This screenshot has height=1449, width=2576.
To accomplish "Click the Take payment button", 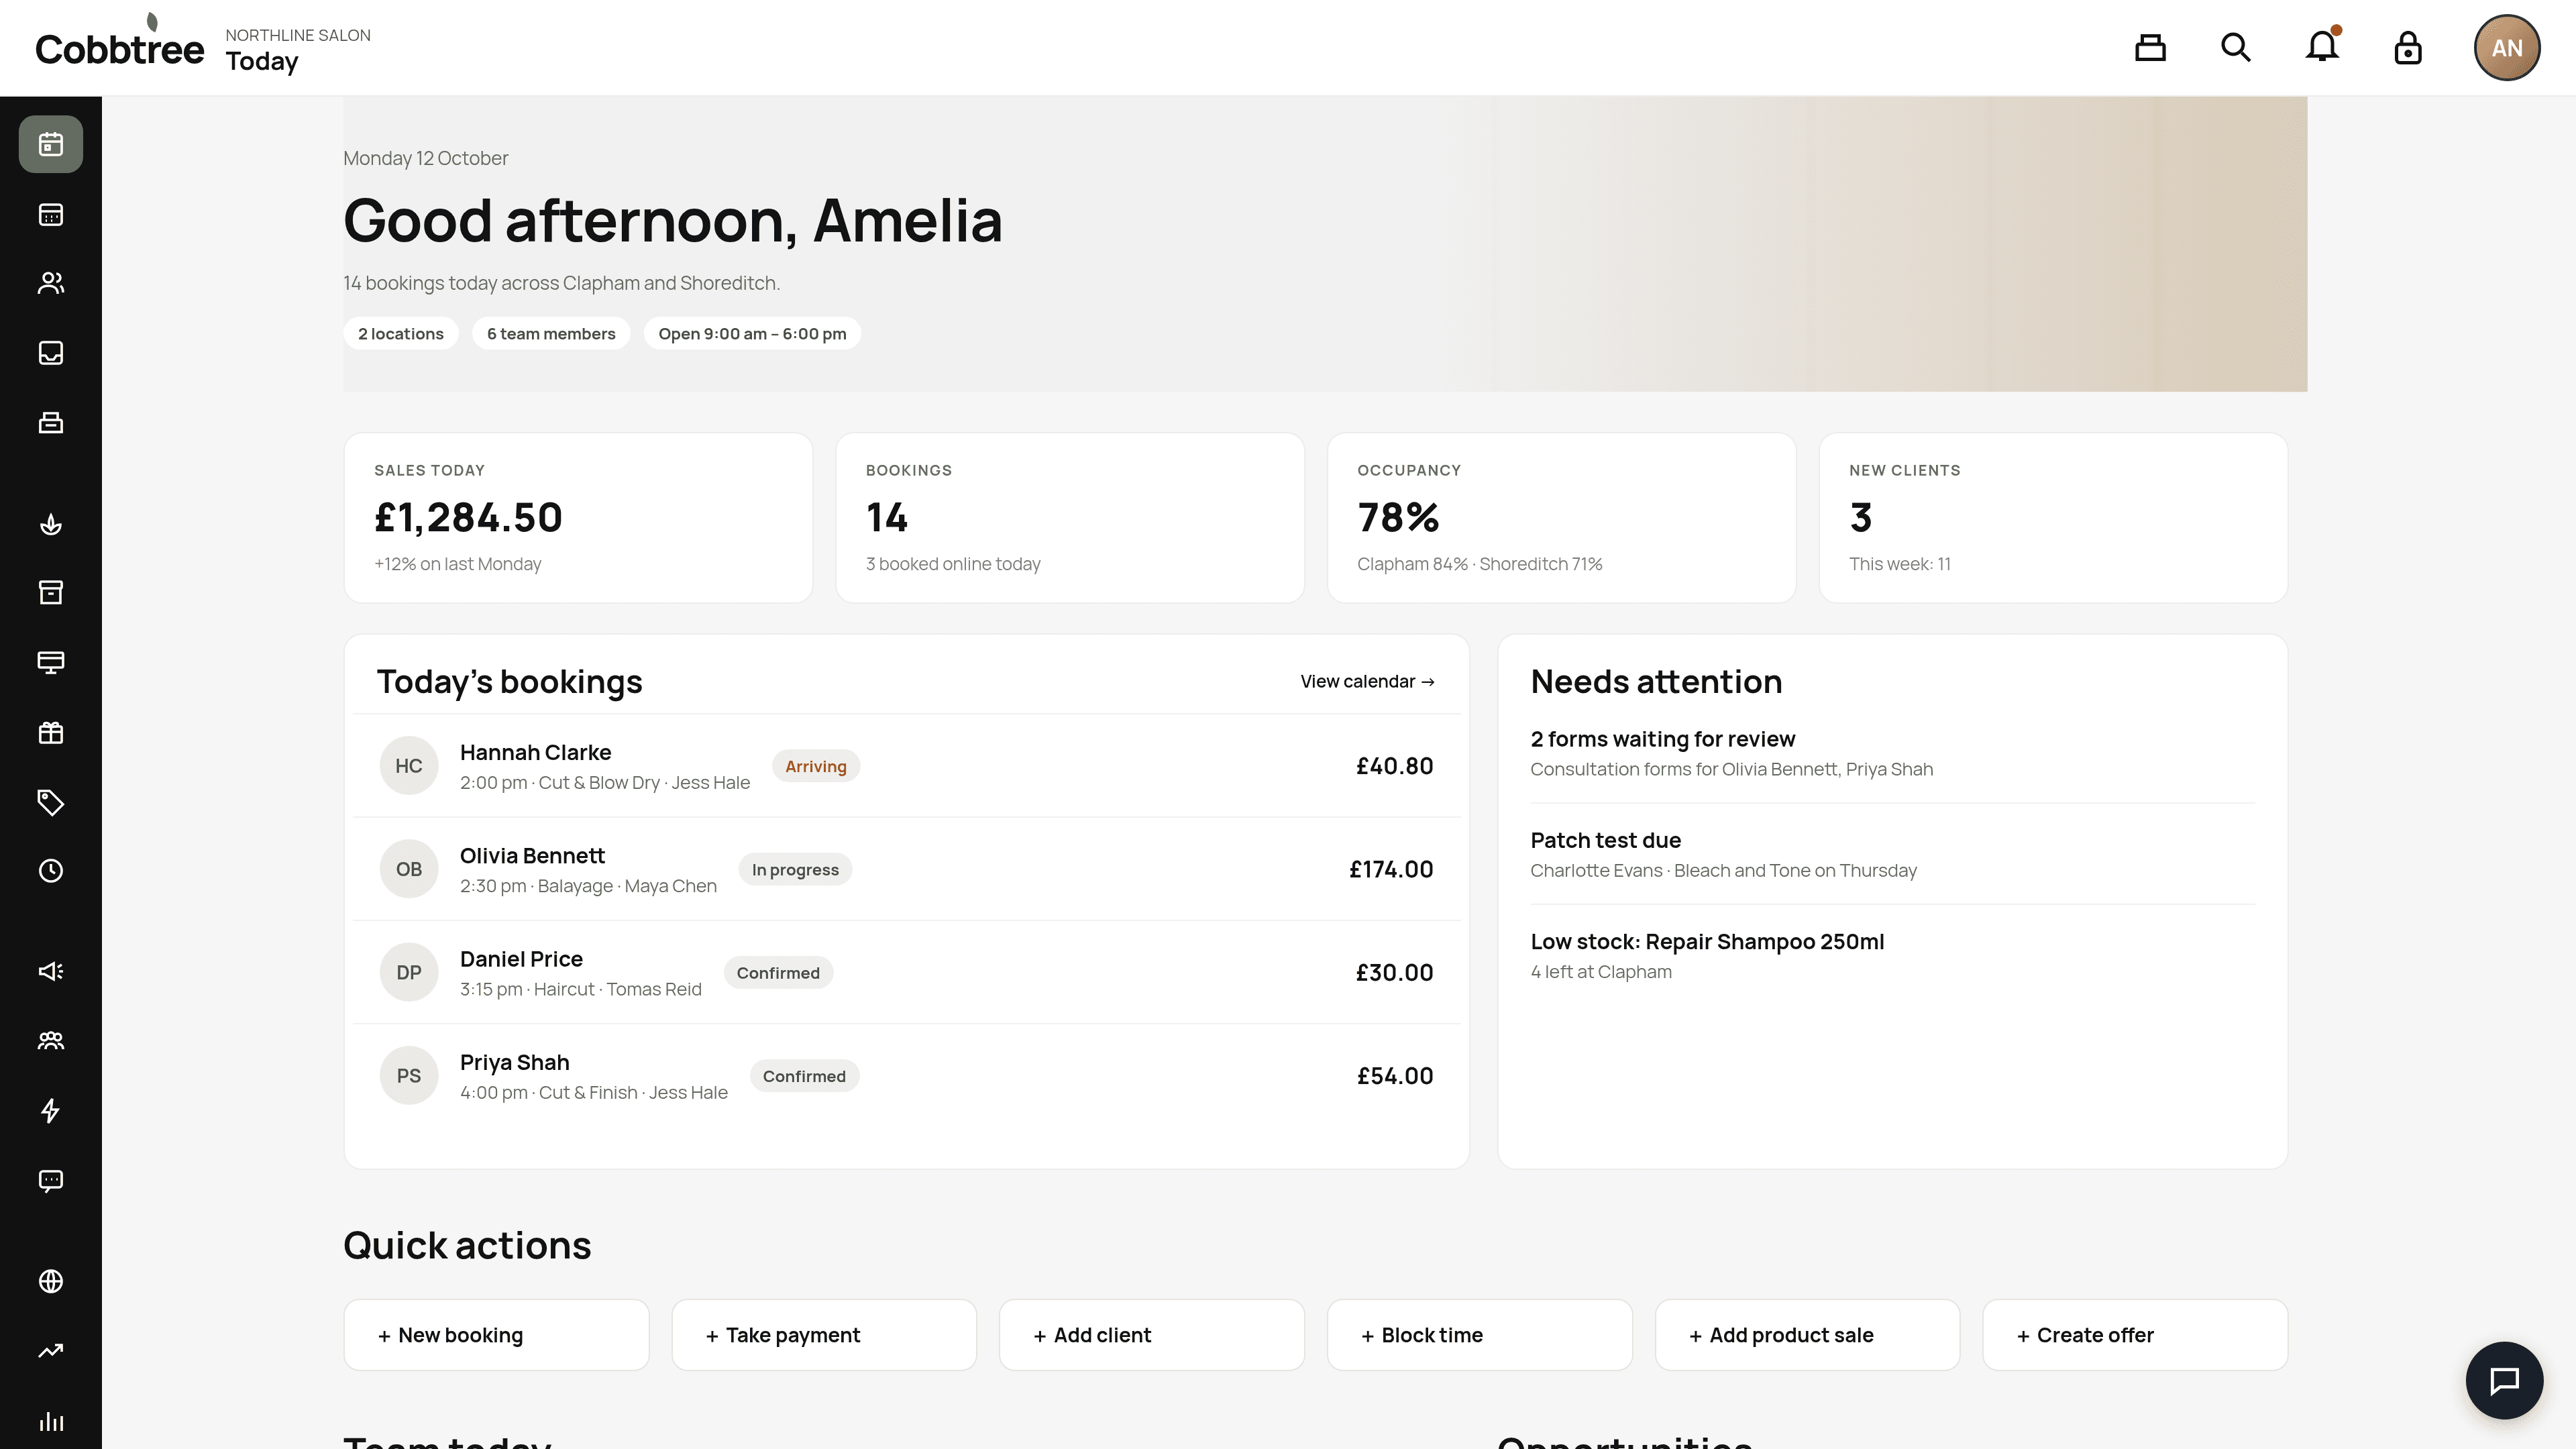I will (x=824, y=1335).
